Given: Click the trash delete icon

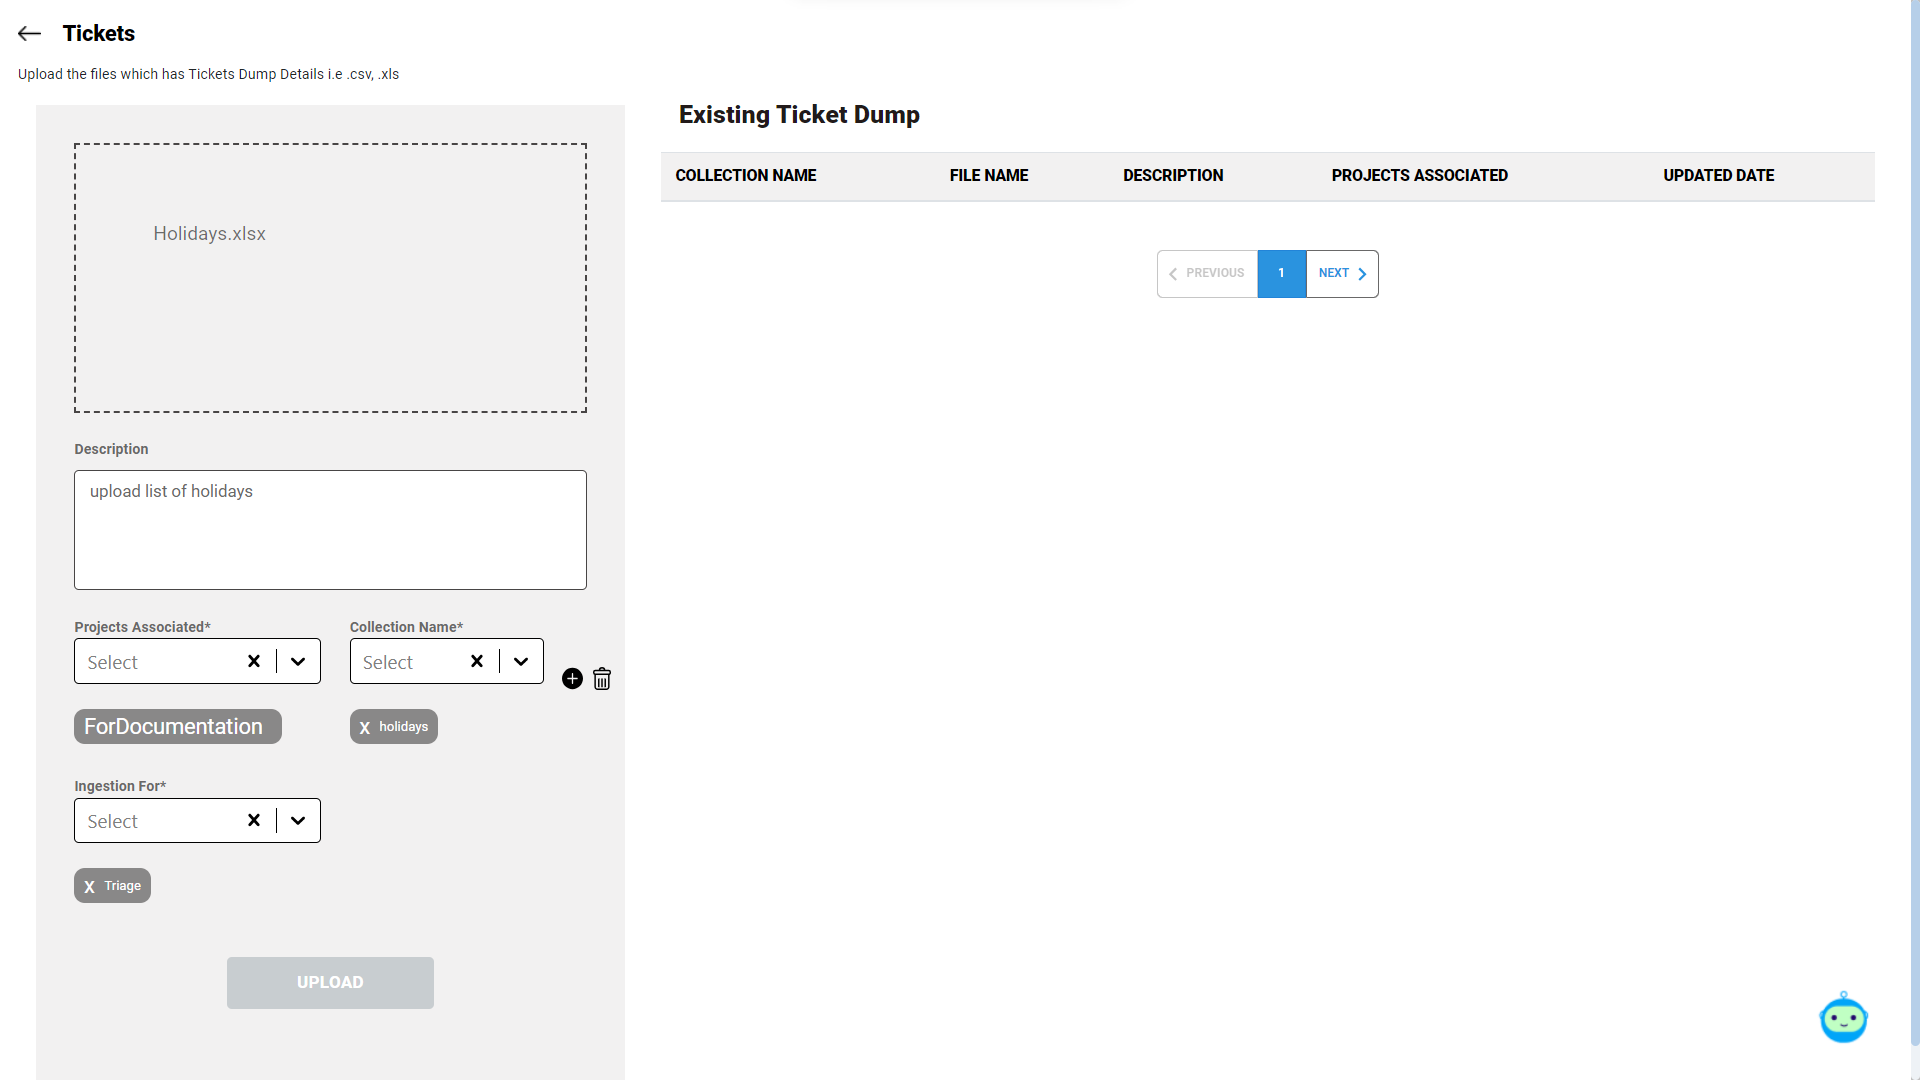Looking at the screenshot, I should [x=602, y=679].
